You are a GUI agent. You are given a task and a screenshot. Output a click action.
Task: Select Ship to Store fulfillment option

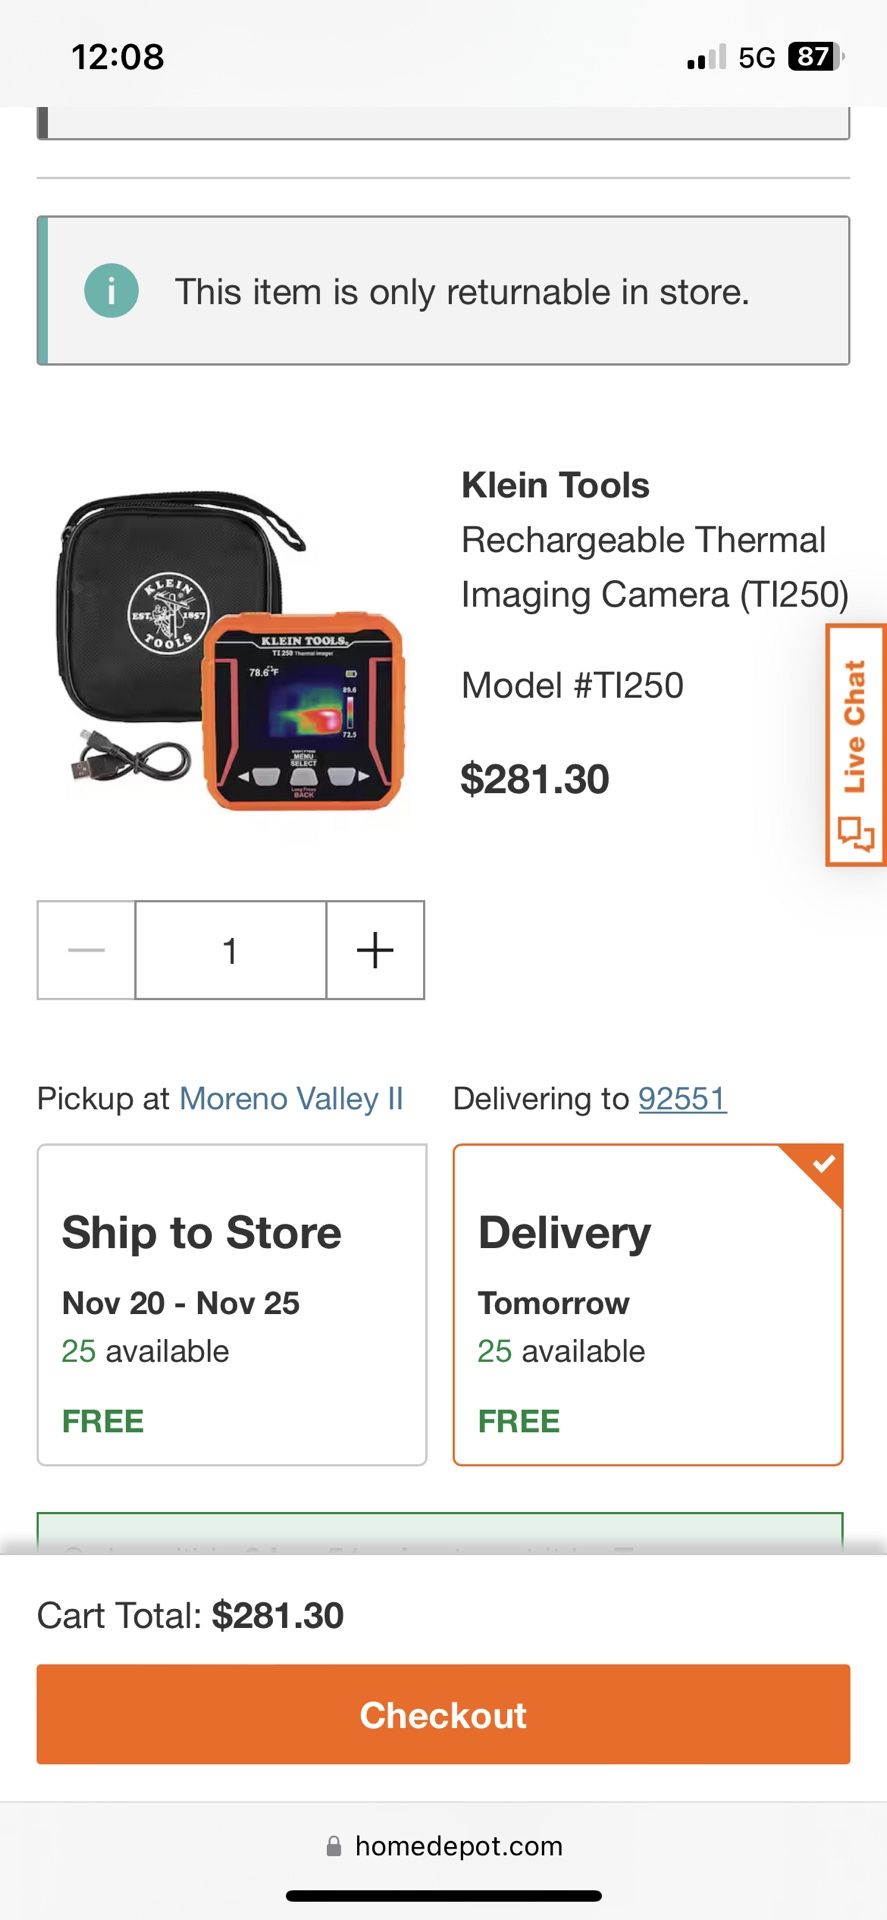pyautogui.click(x=232, y=1304)
